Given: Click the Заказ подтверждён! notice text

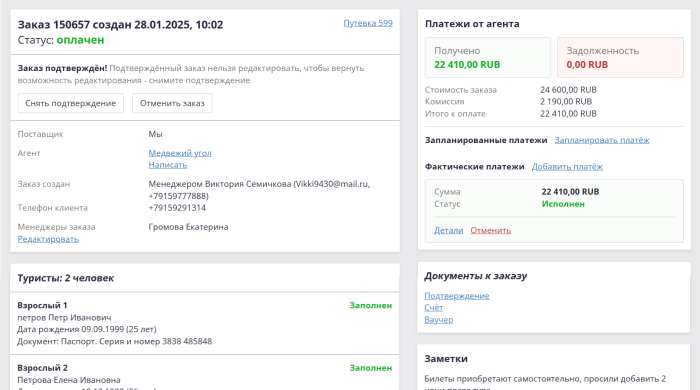Looking at the screenshot, I should [x=62, y=68].
